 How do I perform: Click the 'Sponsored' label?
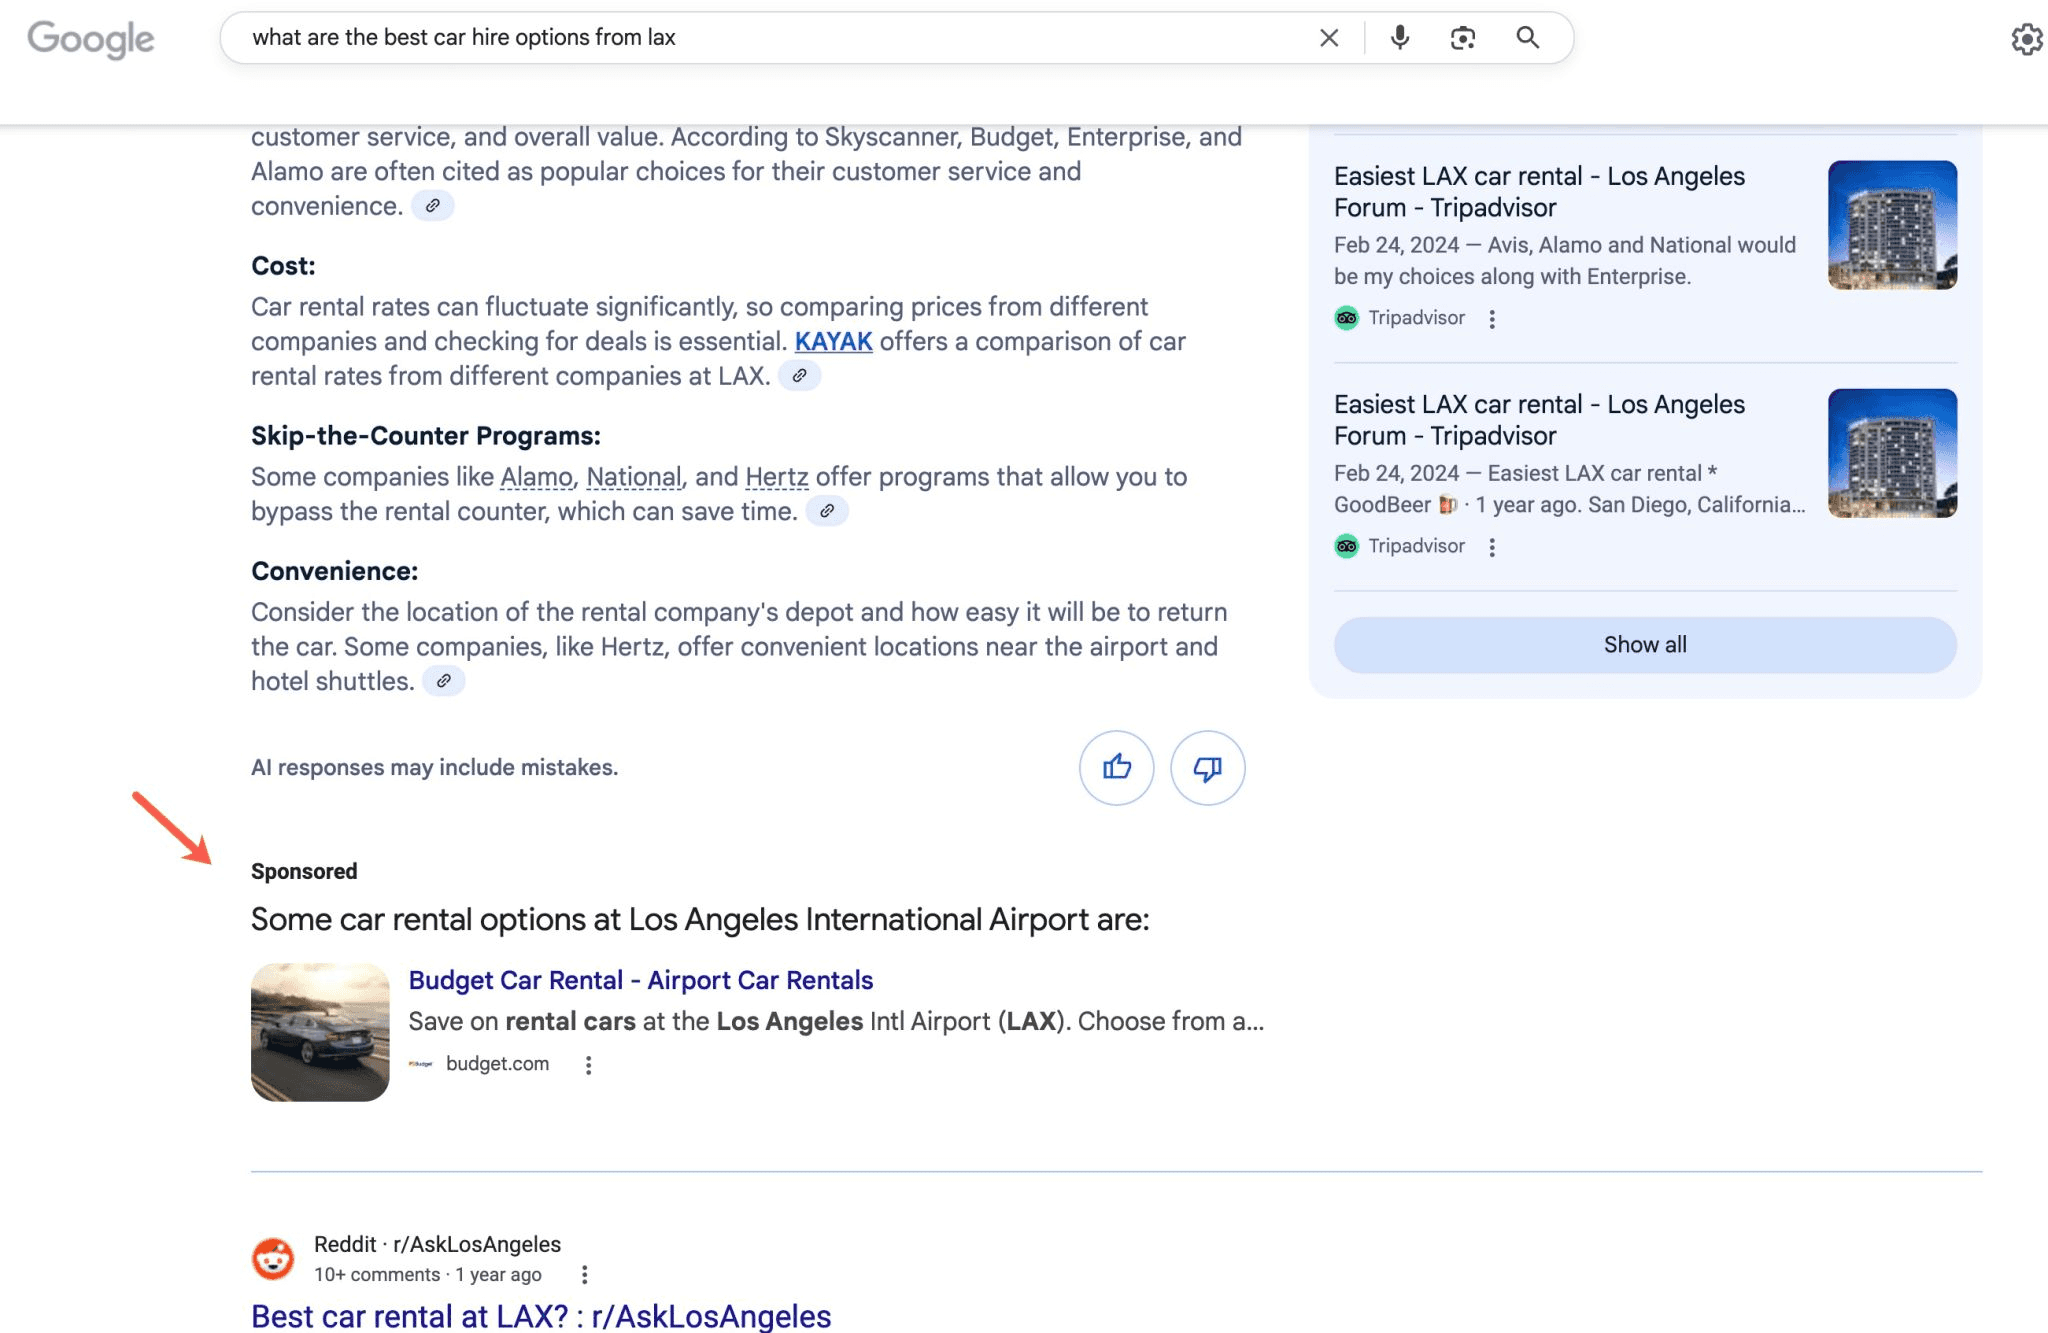click(x=304, y=871)
